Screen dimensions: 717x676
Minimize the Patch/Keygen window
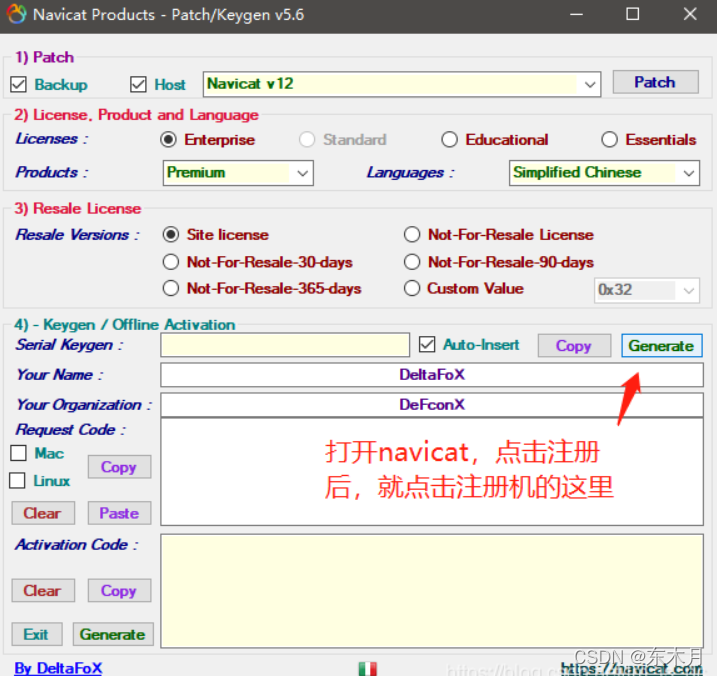576,14
